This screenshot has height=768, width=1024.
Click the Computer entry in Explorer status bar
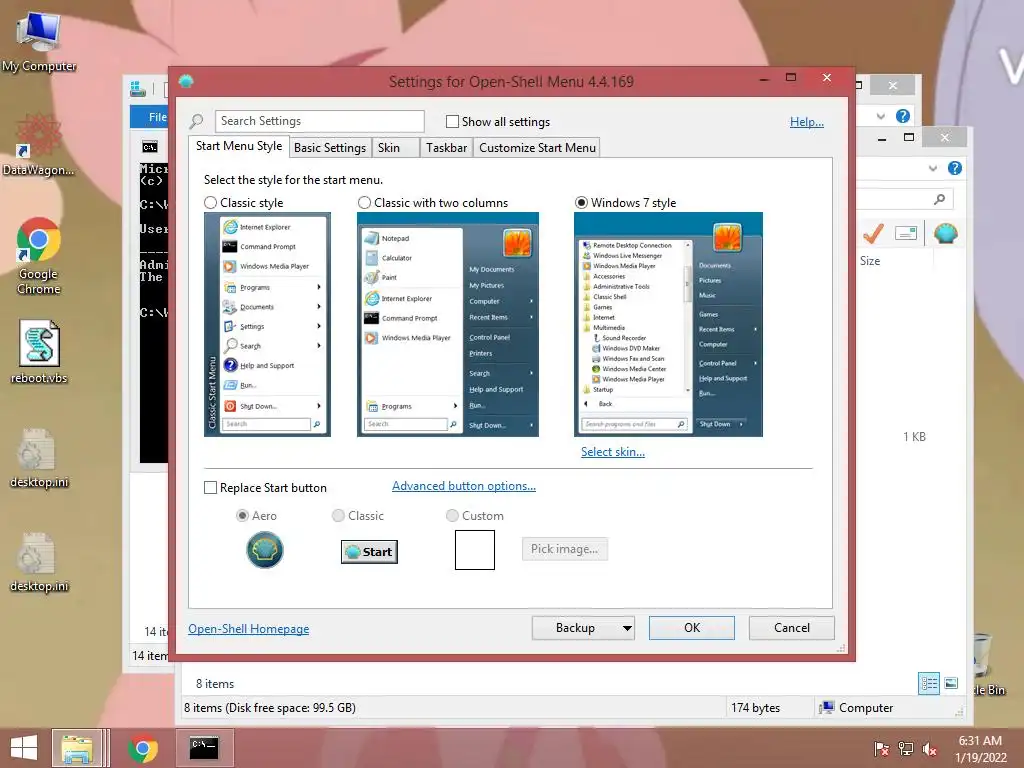(857, 708)
